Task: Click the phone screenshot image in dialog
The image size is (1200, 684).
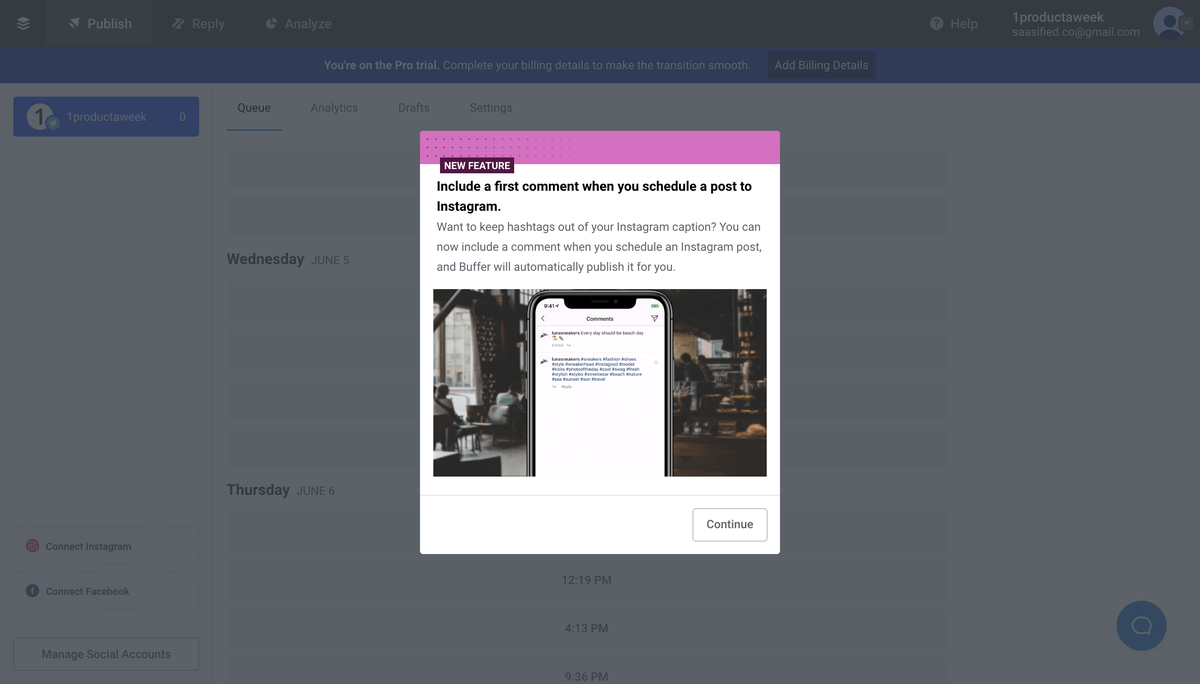Action: (x=600, y=383)
